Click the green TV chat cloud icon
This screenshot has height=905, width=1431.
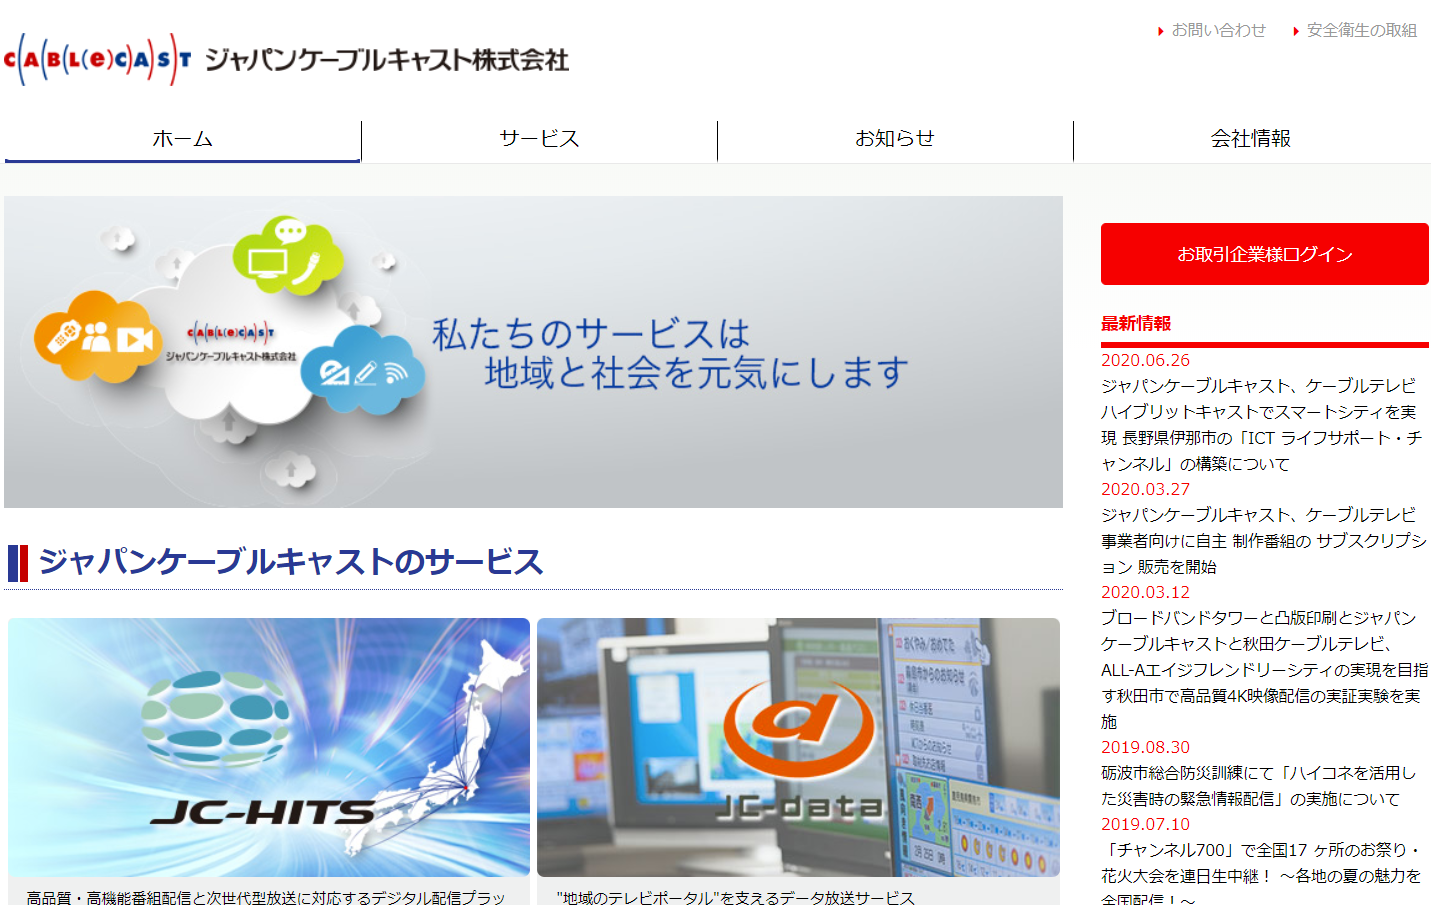[x=288, y=255]
